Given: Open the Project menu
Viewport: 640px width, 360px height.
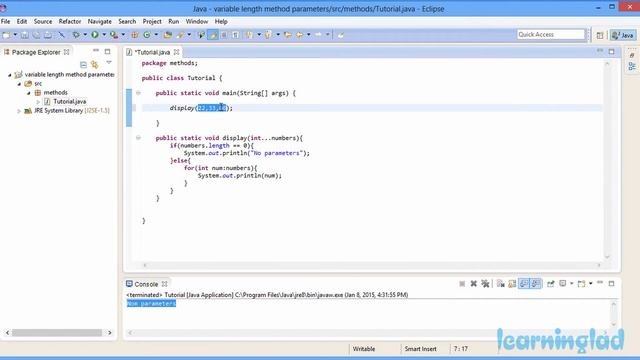Looking at the screenshot, I should [152, 21].
